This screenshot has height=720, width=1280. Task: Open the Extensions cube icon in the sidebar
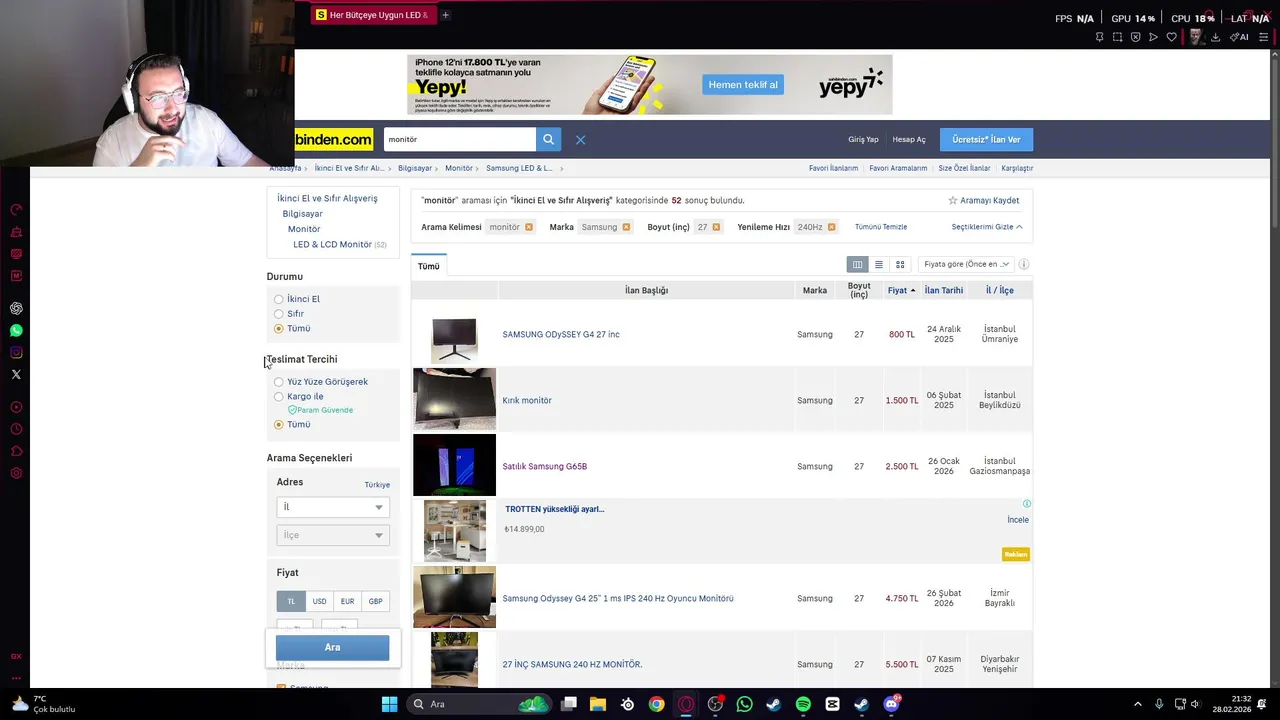tap(16, 451)
